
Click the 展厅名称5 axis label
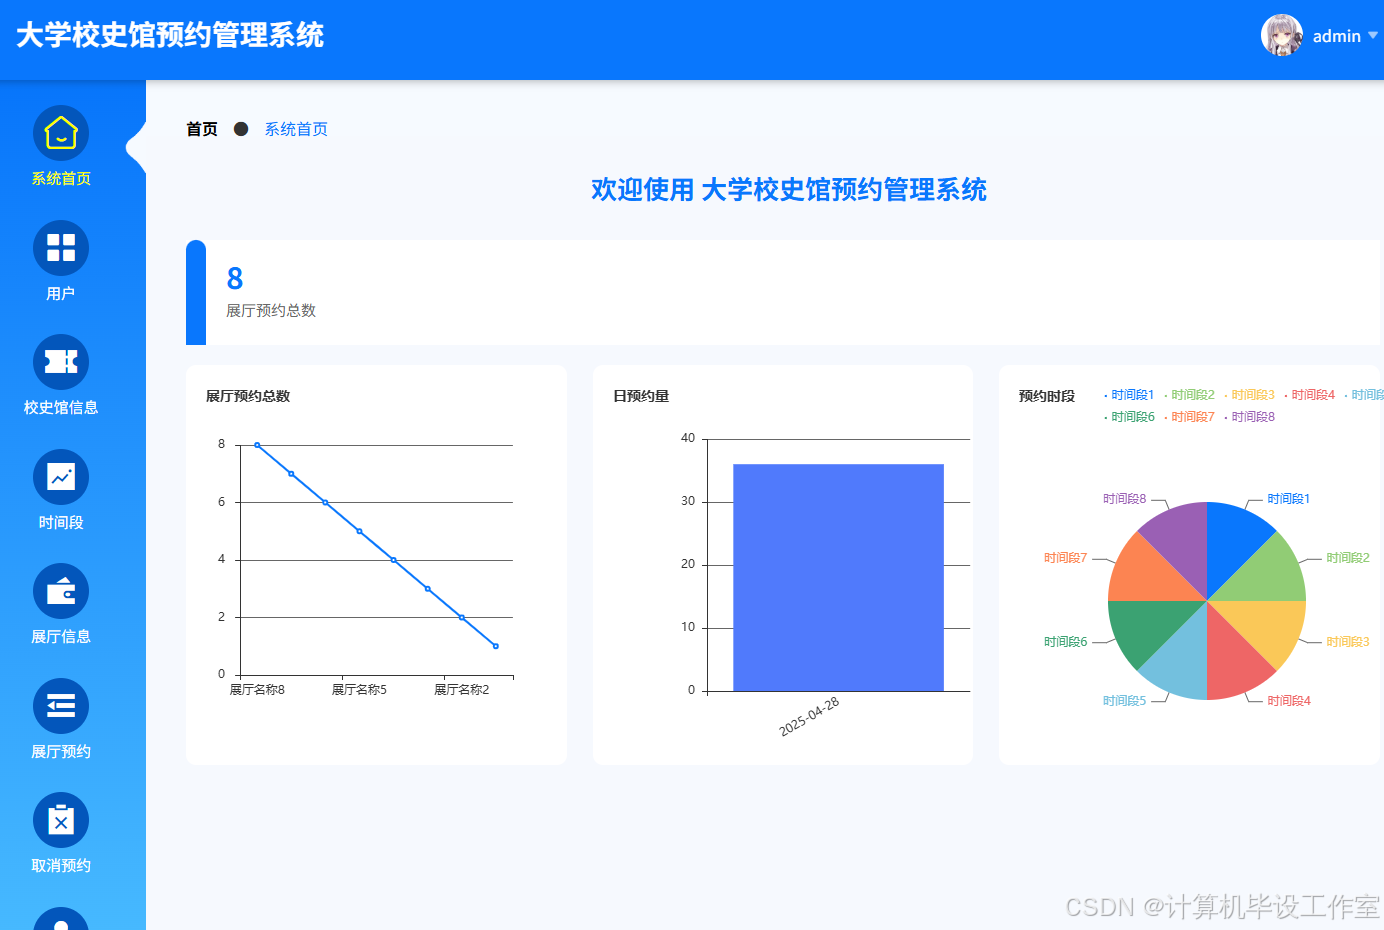359,690
